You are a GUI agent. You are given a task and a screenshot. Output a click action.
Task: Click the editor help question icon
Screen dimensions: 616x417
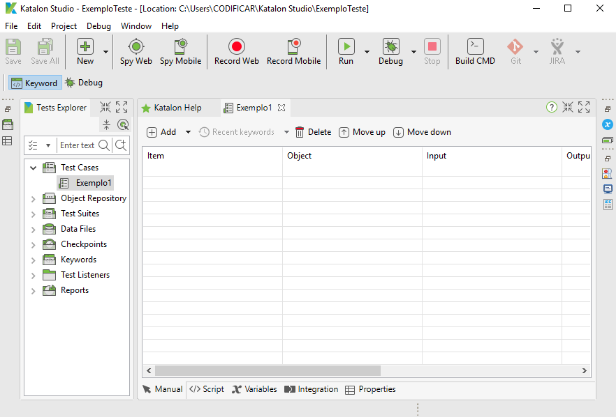(552, 107)
